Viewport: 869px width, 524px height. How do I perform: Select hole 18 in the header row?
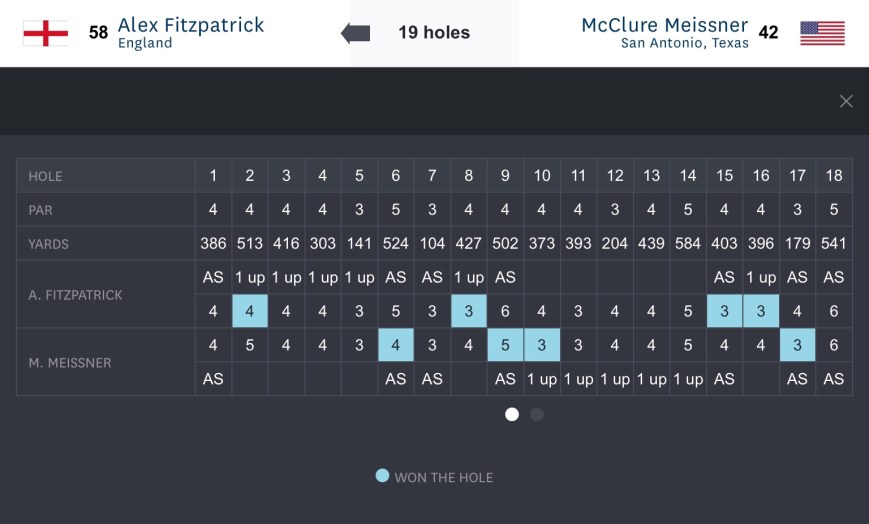coord(834,176)
